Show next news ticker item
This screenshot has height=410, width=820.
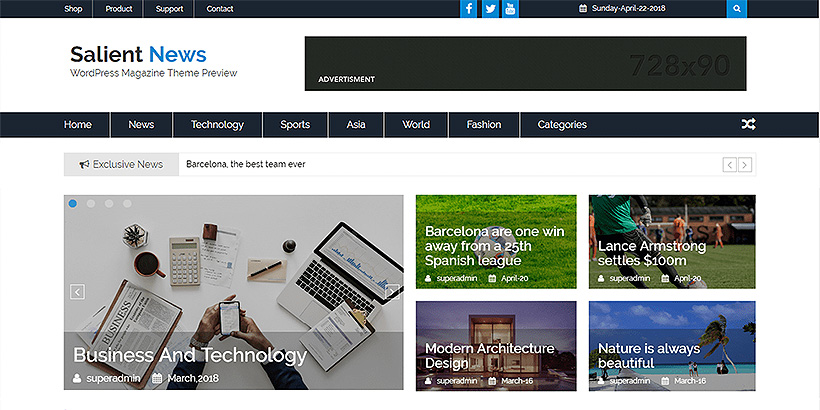[x=745, y=165]
